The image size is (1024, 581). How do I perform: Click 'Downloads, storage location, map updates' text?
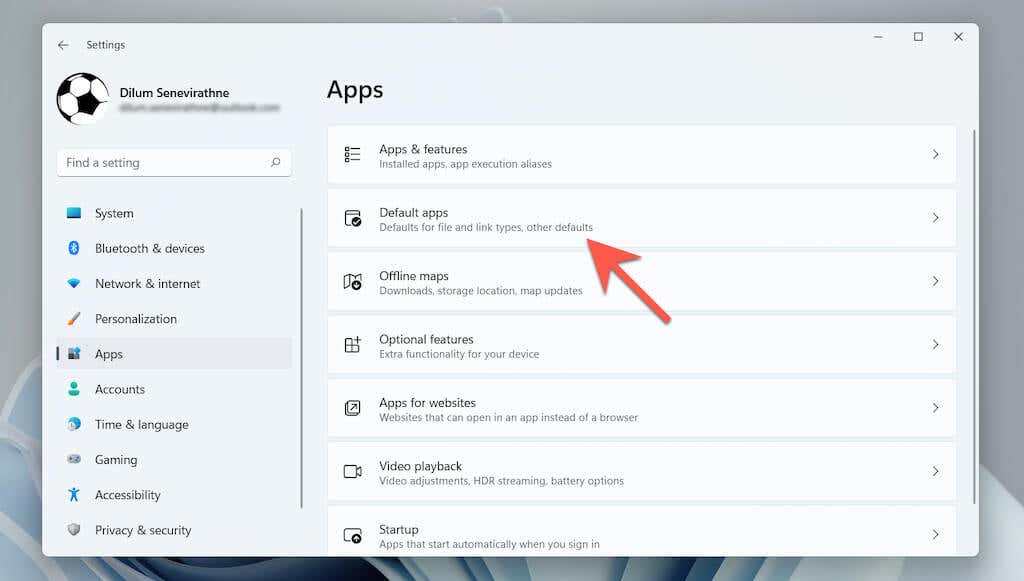pyautogui.click(x=481, y=290)
